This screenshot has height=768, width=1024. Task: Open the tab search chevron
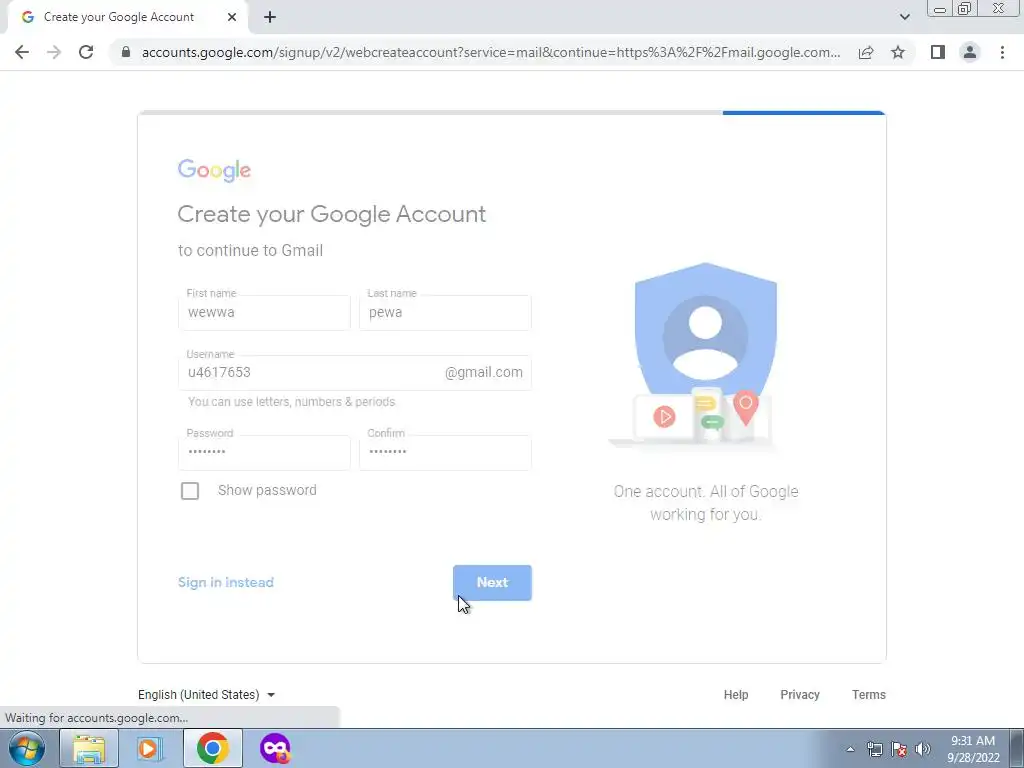click(x=904, y=17)
